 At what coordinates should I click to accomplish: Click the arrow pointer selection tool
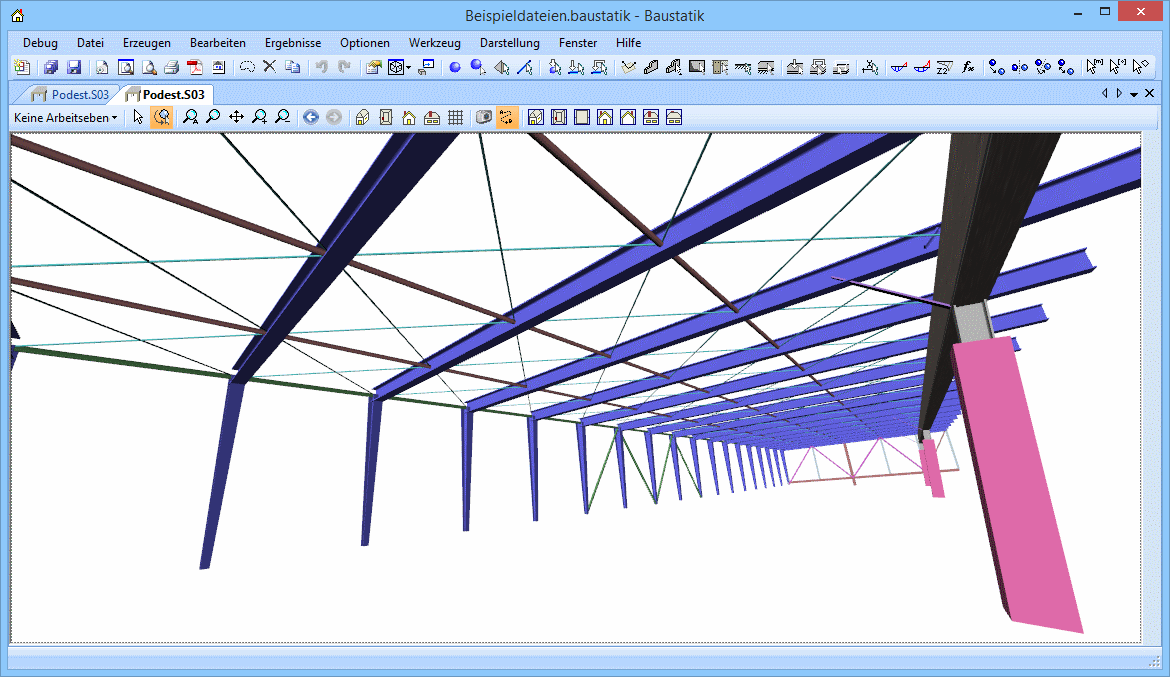click(138, 117)
